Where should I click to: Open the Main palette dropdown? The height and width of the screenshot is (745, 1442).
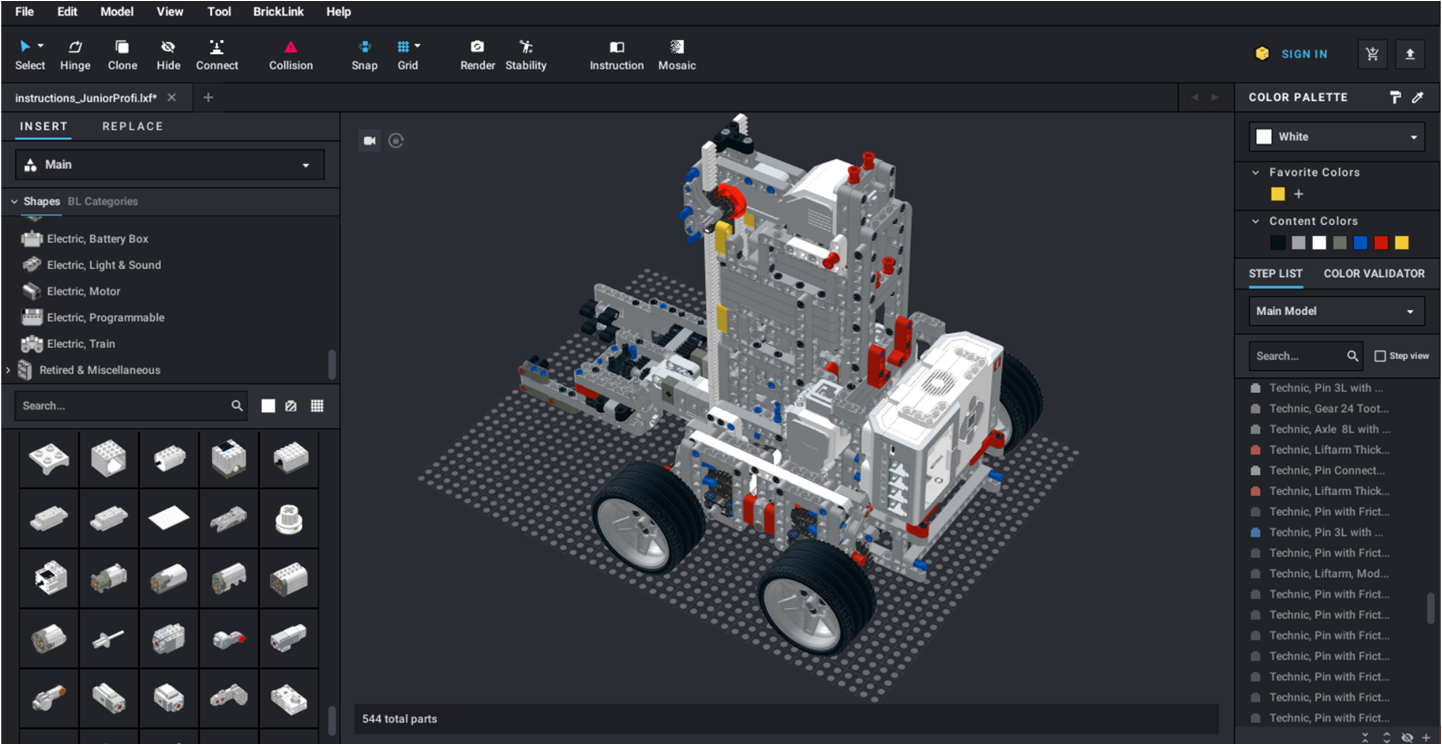(x=170, y=165)
